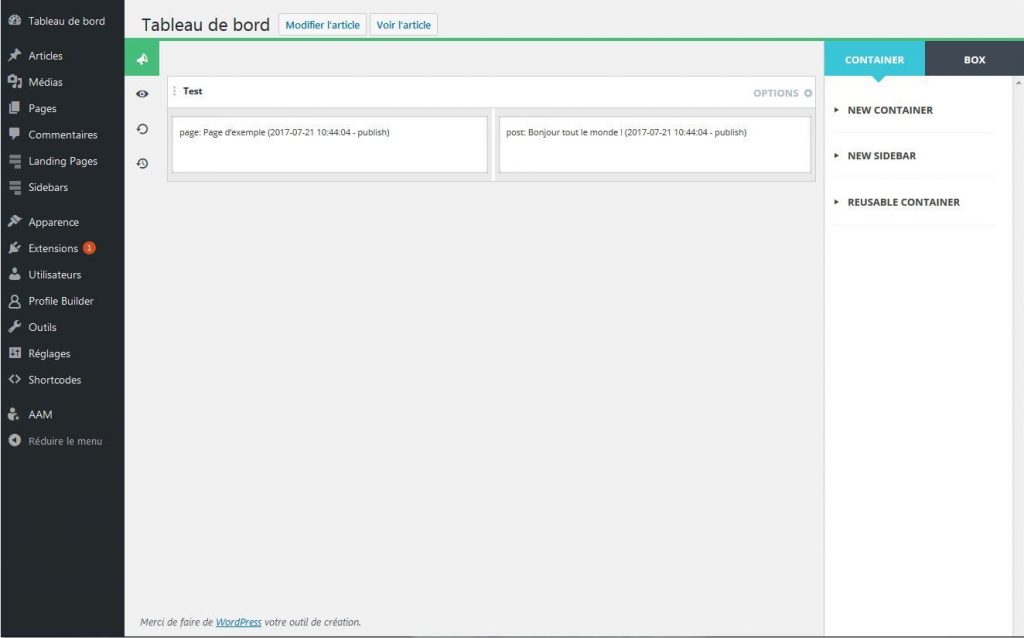Screen dimensions: 1024x638
Task: Switch to the CONTAINER tab
Action: click(874, 59)
